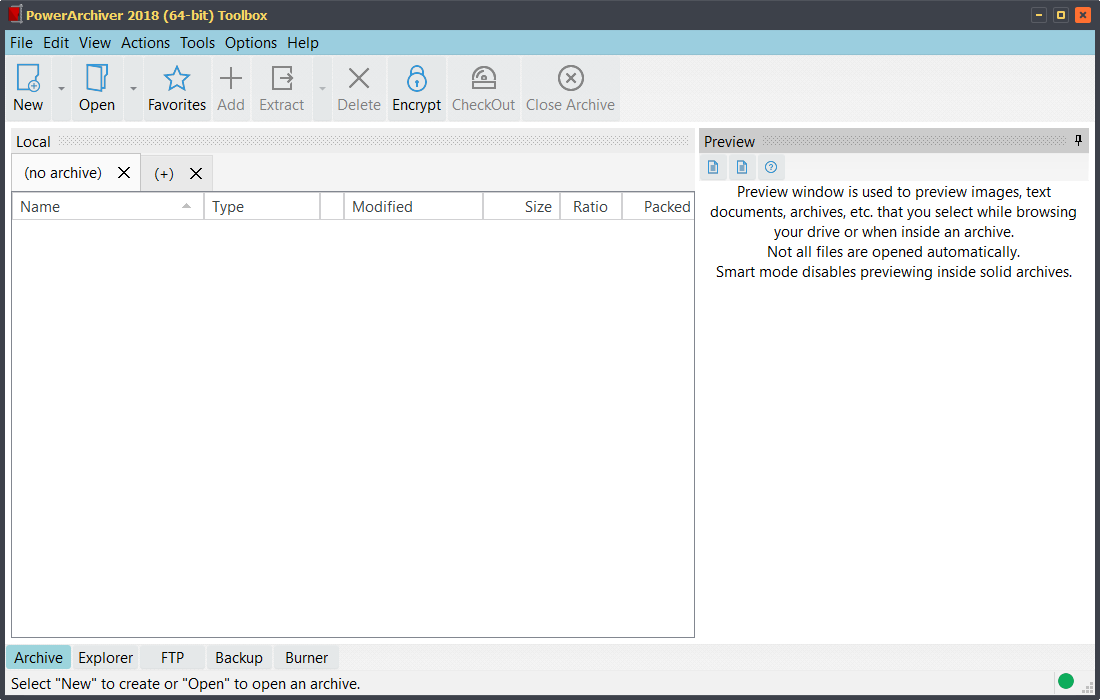
Task: Click the New archive toolbar icon
Action: (x=28, y=79)
